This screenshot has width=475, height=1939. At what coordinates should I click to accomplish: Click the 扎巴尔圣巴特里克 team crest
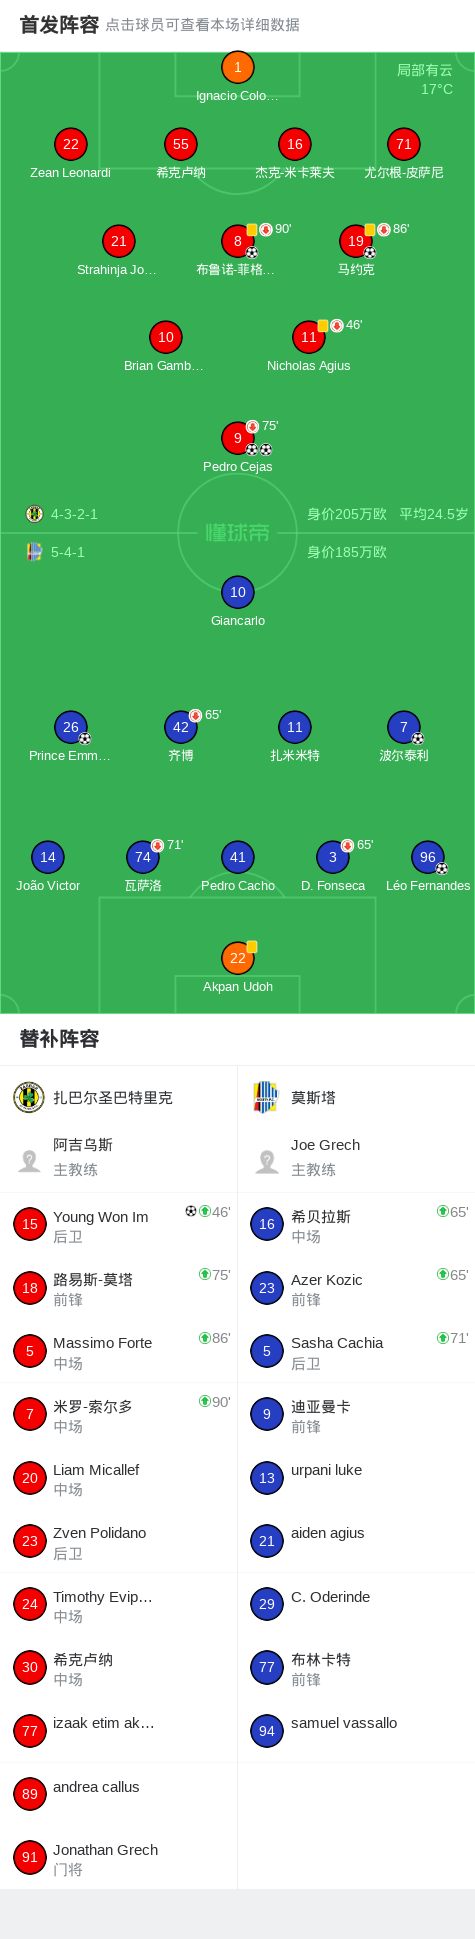[x=29, y=1097]
